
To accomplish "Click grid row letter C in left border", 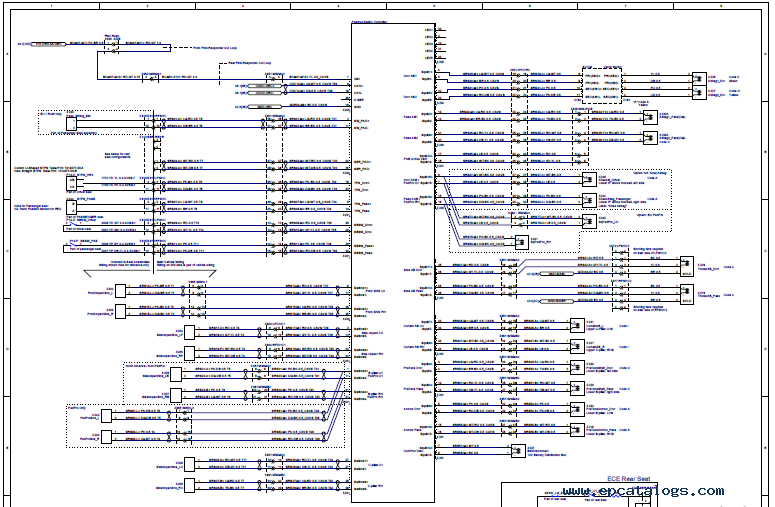I will pos(6,250).
